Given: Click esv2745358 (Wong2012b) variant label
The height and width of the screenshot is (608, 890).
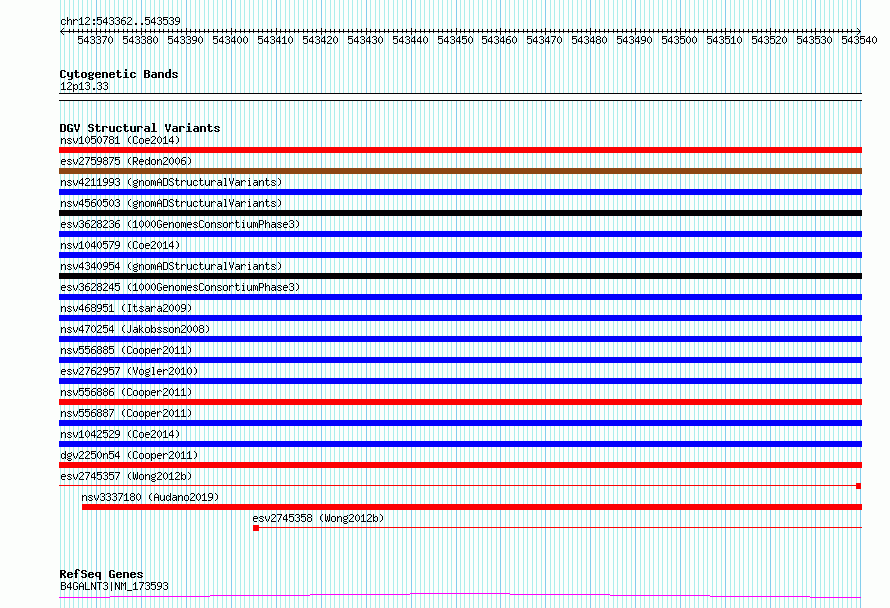Looking at the screenshot, I should pos(318,518).
